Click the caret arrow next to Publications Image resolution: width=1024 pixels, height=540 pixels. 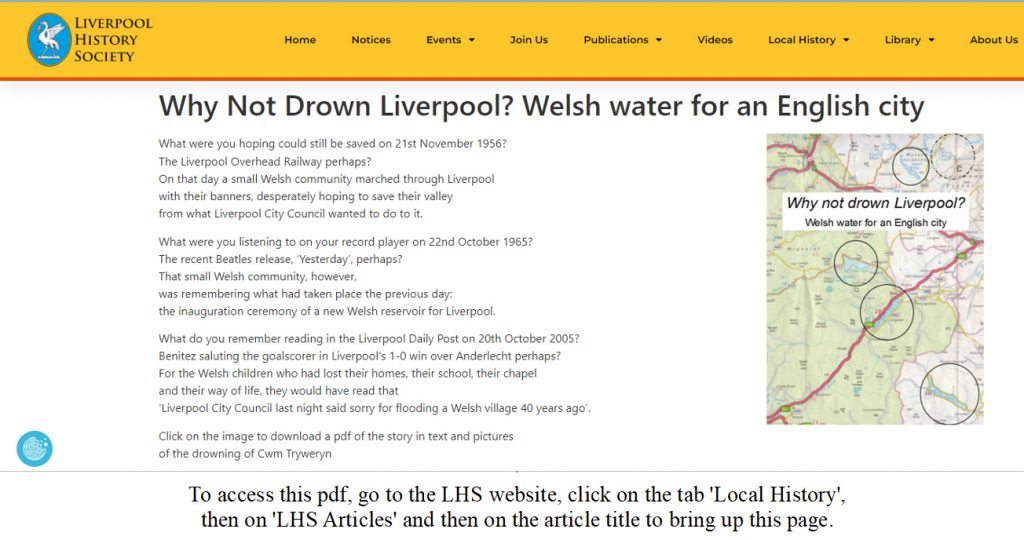point(659,41)
